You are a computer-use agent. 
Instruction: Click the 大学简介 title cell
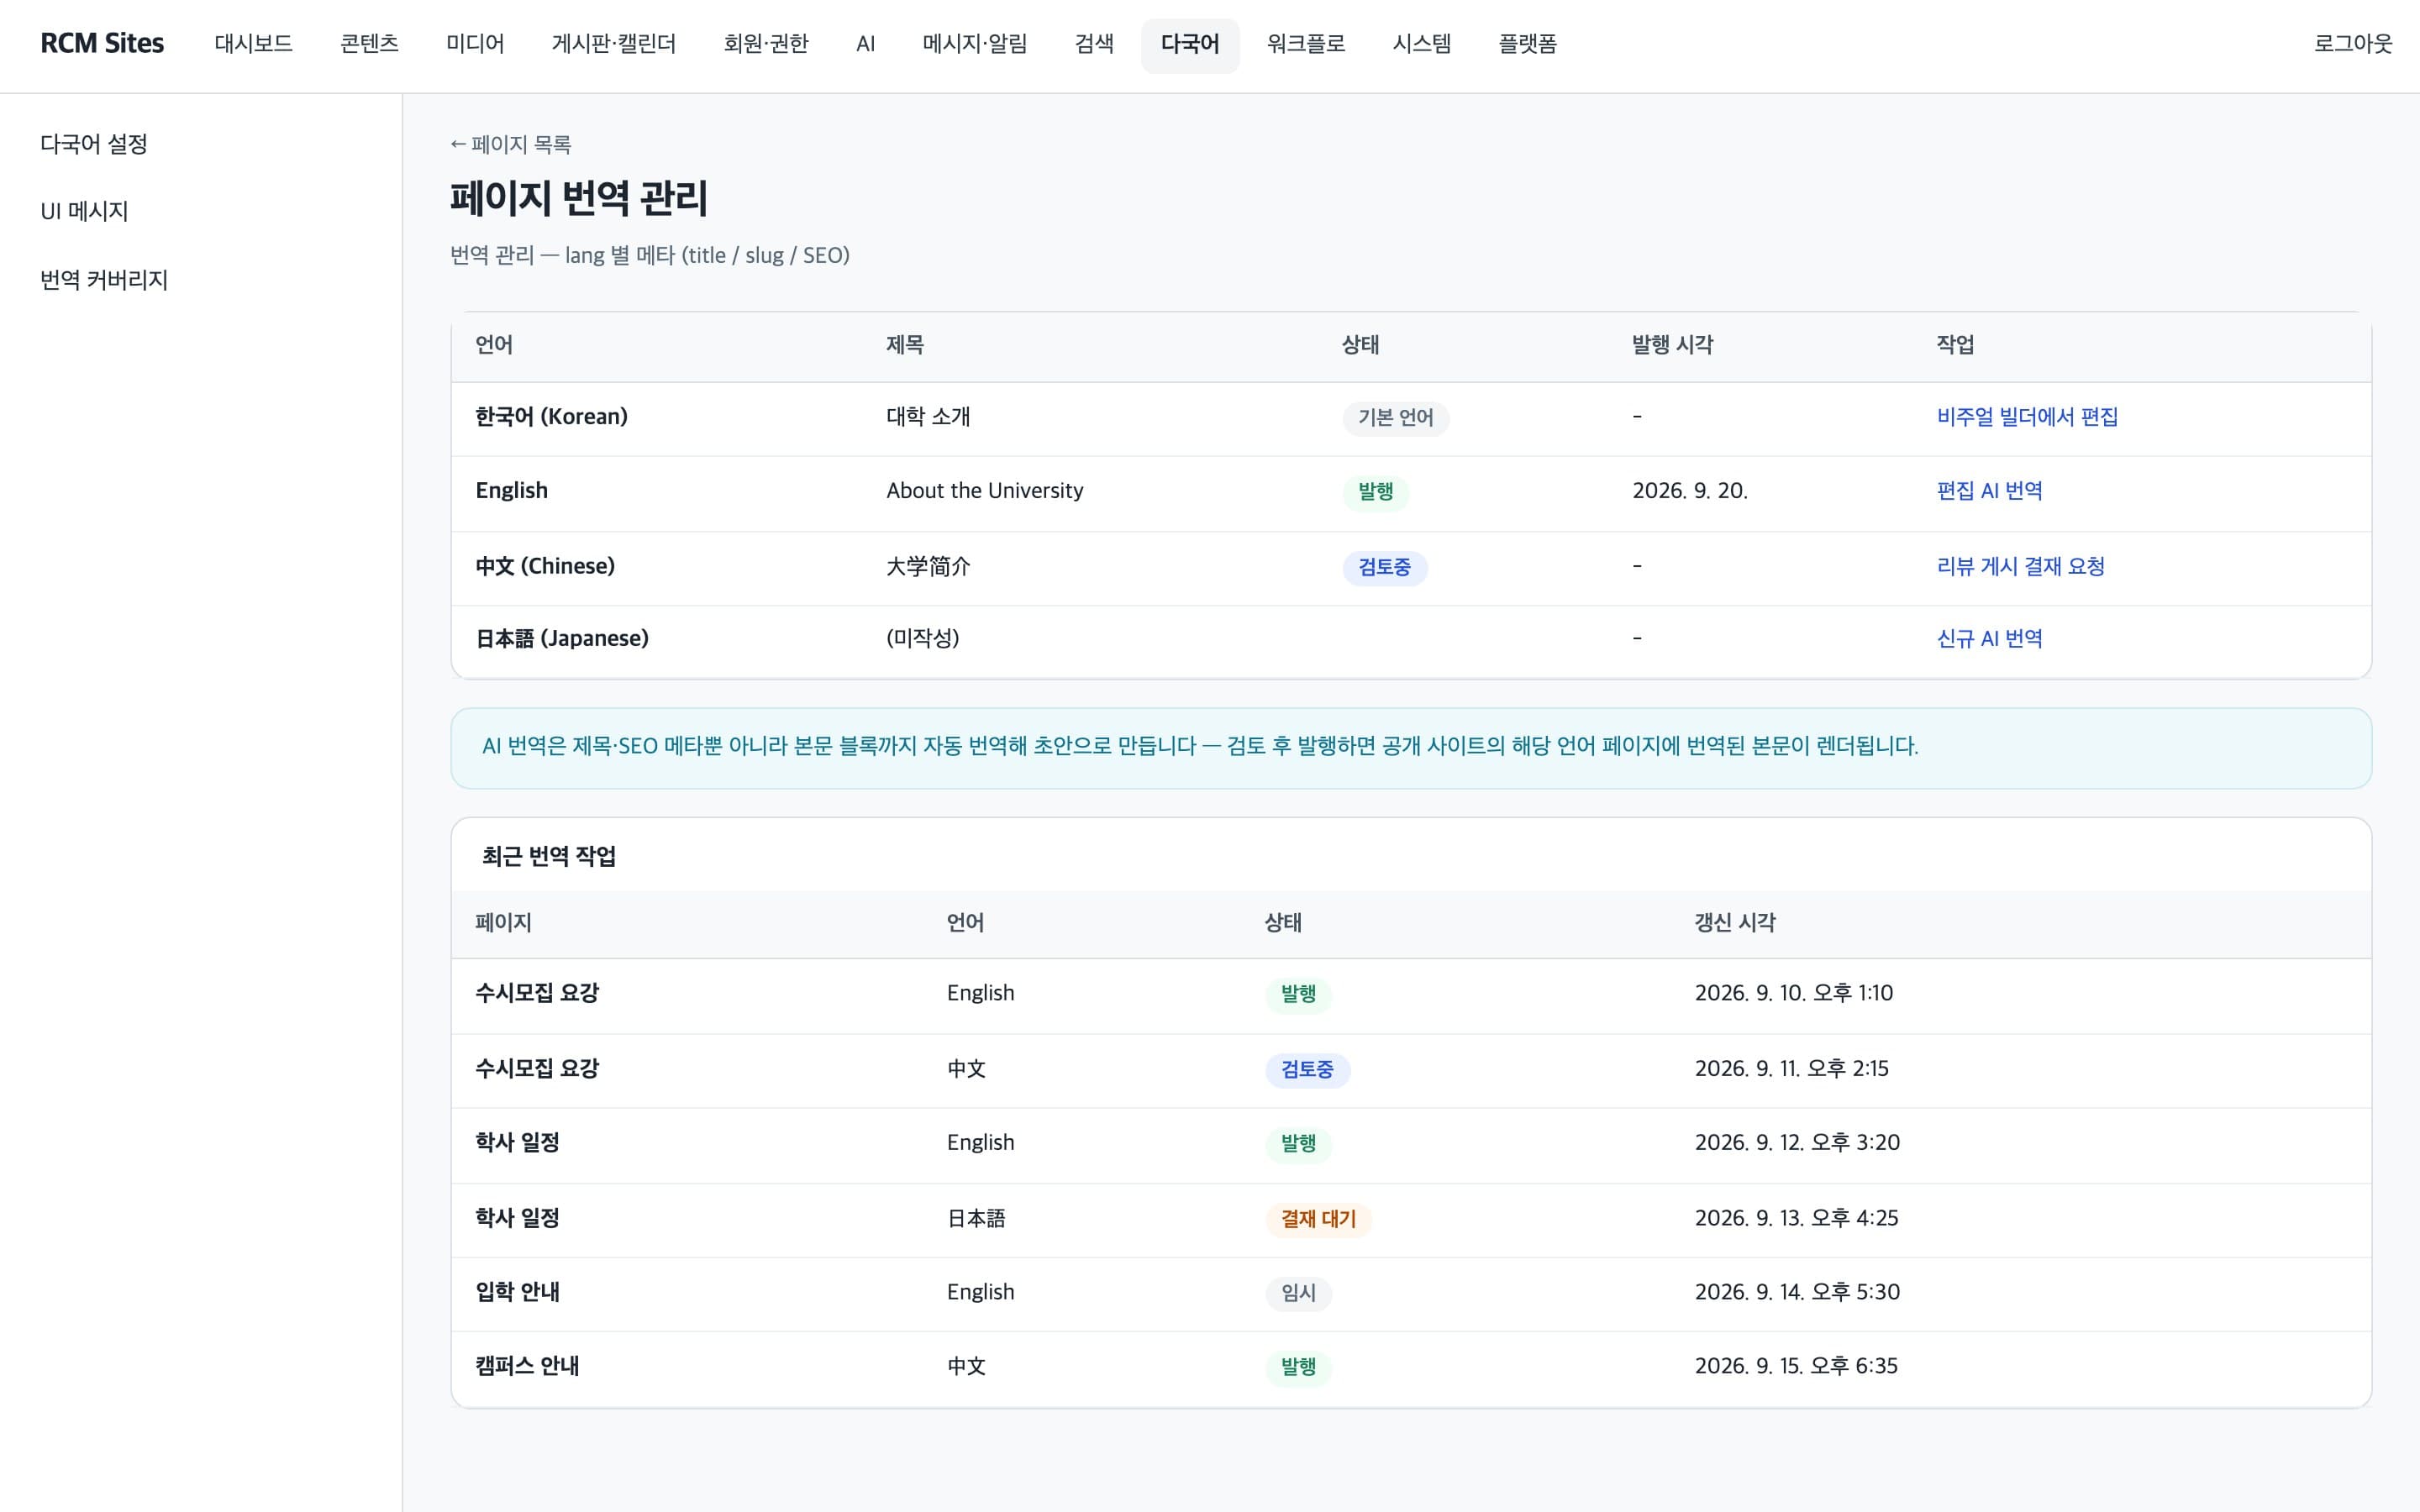click(928, 567)
